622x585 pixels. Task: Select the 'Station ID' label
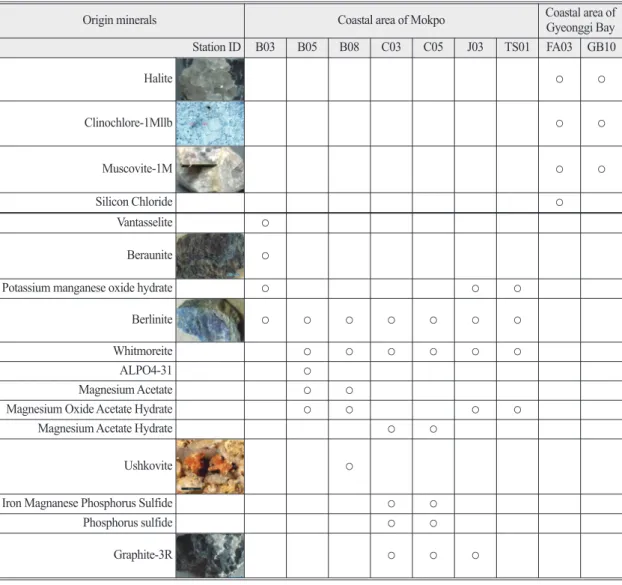tap(217, 47)
